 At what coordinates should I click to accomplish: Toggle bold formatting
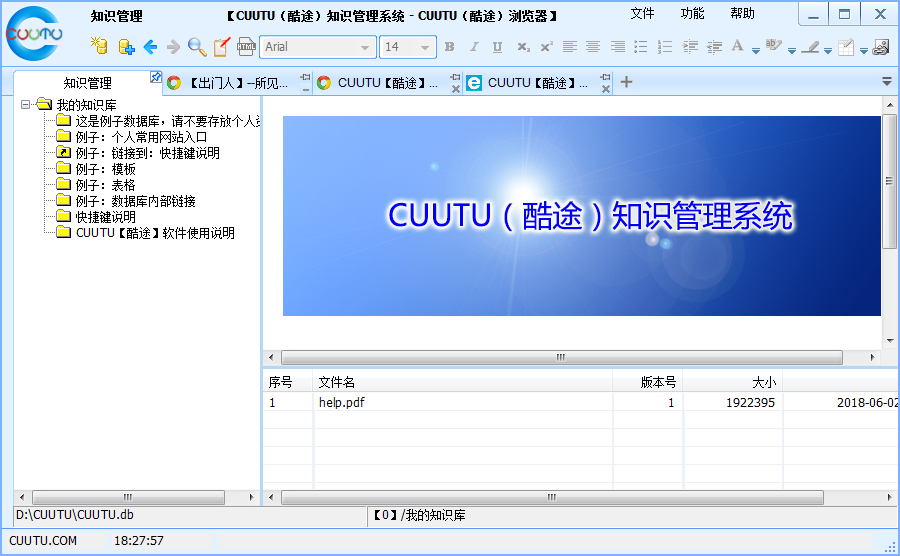[x=449, y=47]
